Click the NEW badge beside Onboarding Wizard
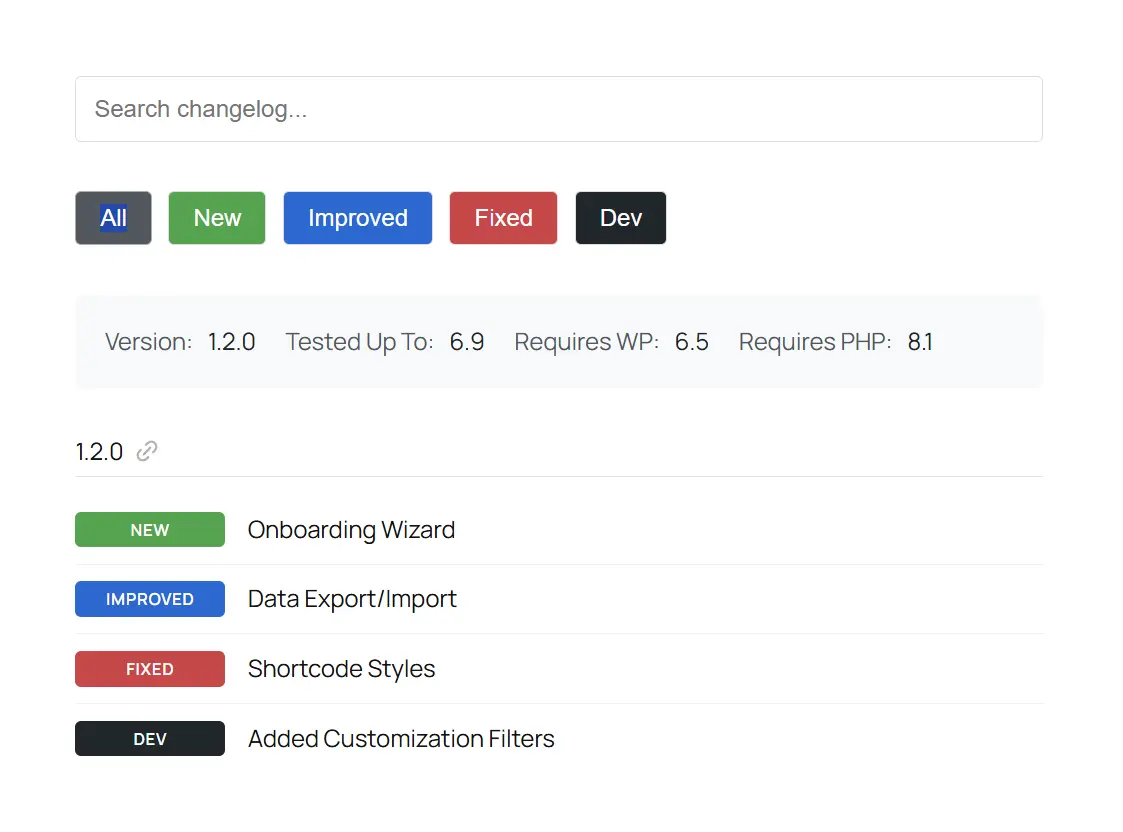The image size is (1123, 832). 149,529
